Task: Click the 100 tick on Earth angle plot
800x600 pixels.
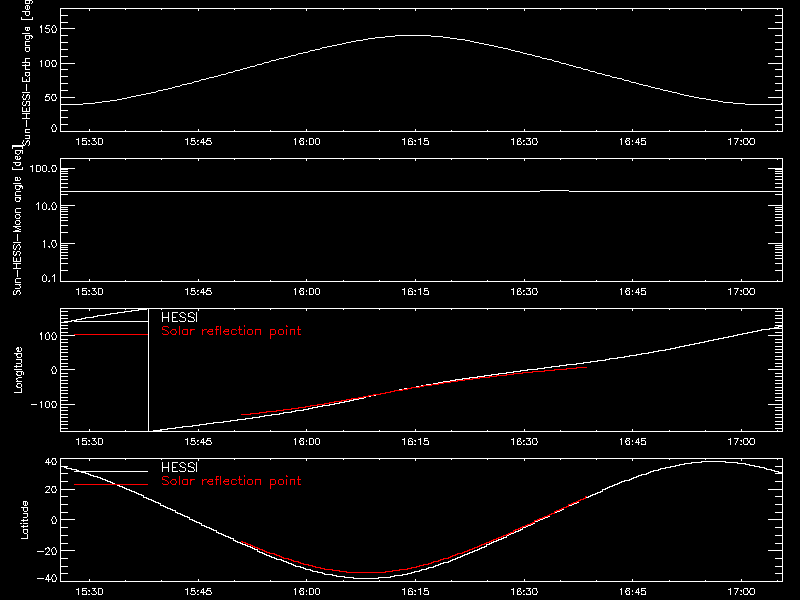Action: (x=48, y=63)
